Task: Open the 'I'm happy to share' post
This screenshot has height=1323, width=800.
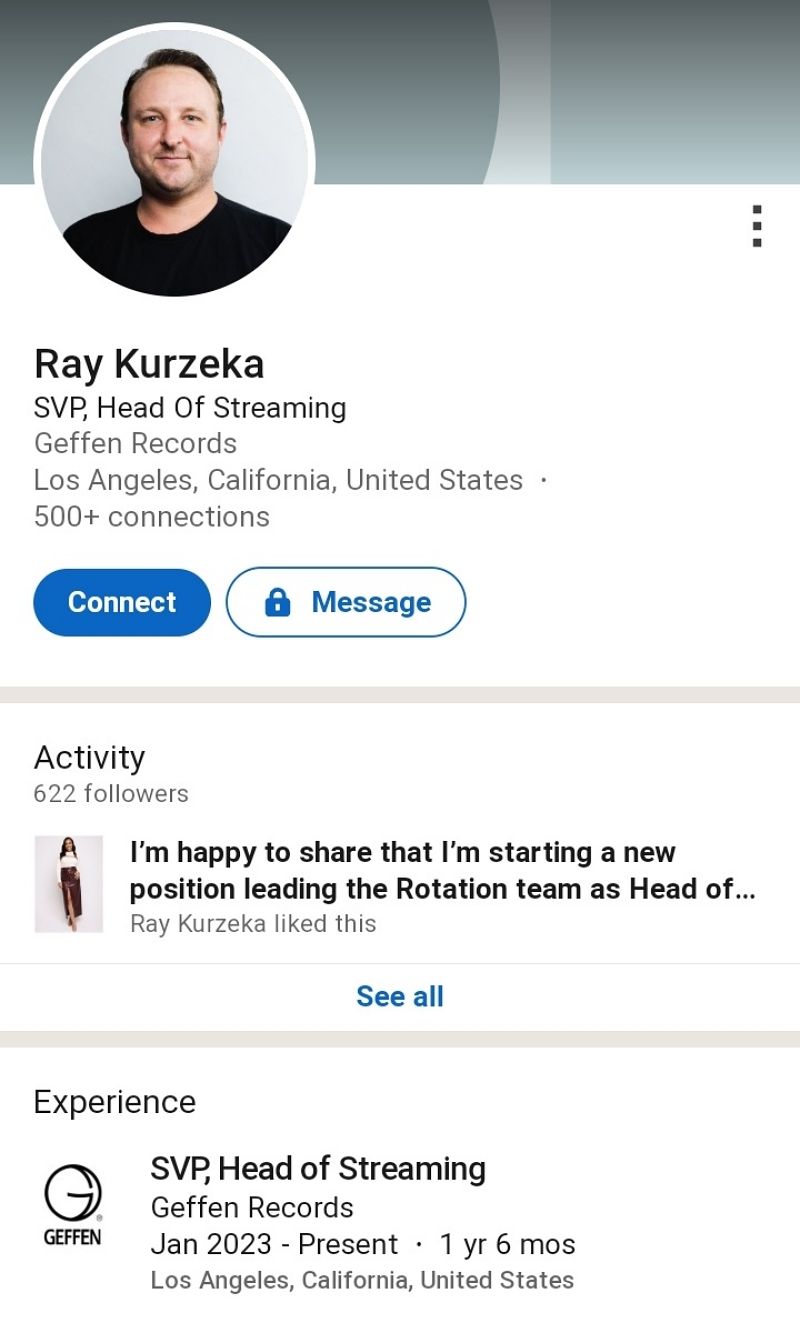Action: tap(442, 870)
